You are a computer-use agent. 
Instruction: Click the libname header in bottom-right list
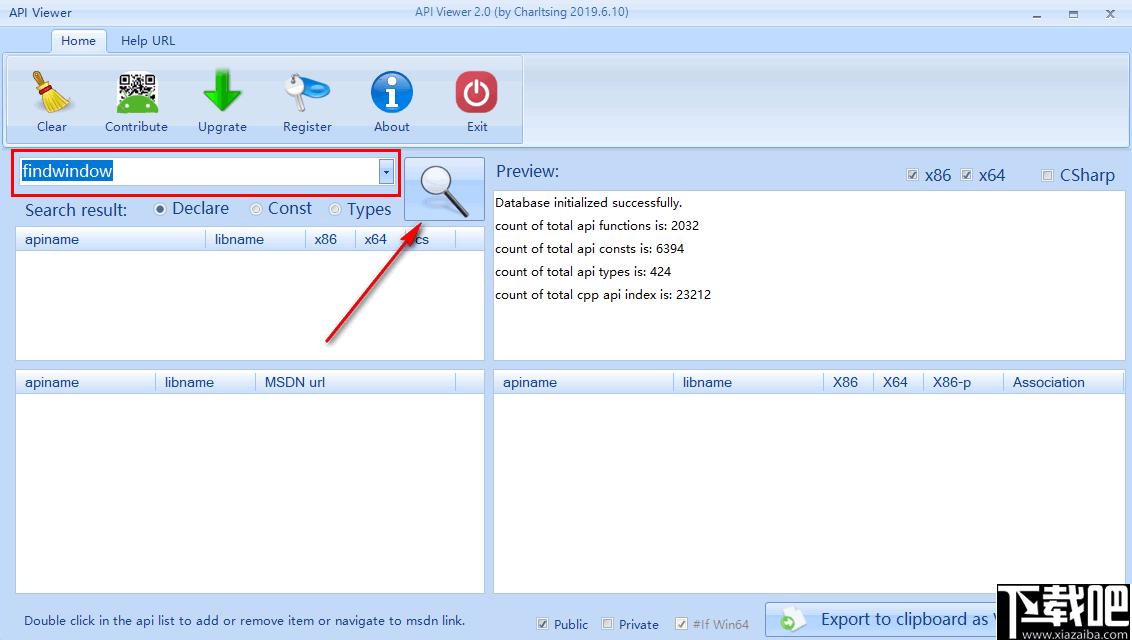click(x=749, y=382)
